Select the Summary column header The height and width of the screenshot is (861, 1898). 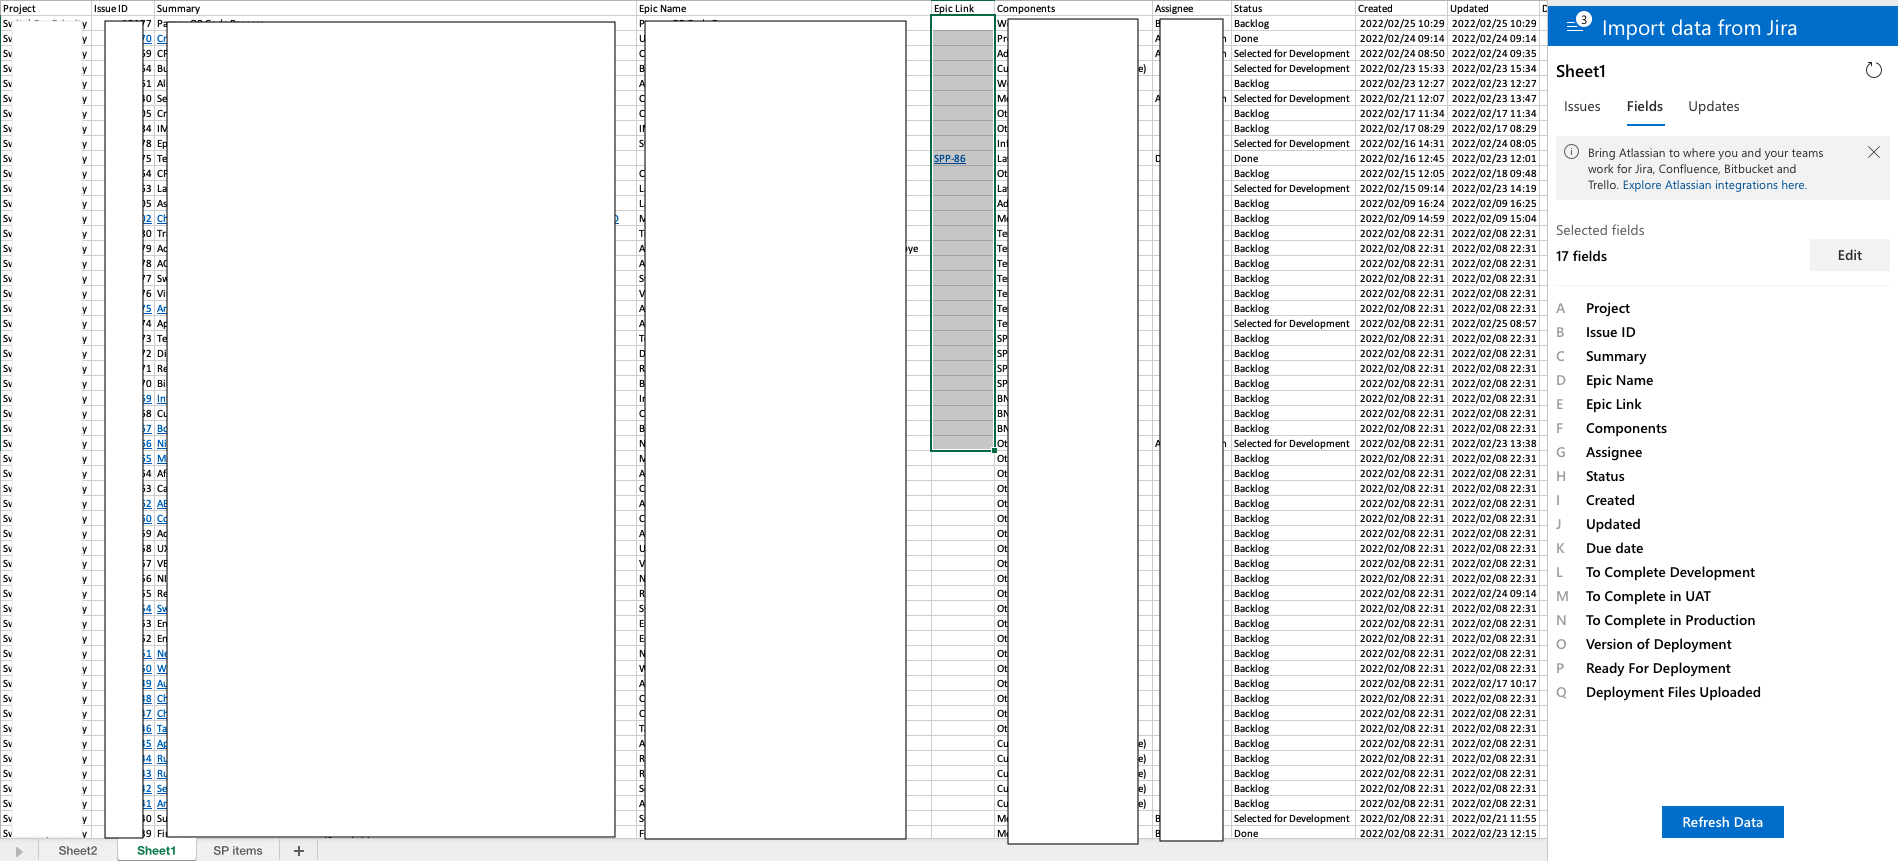coord(395,8)
